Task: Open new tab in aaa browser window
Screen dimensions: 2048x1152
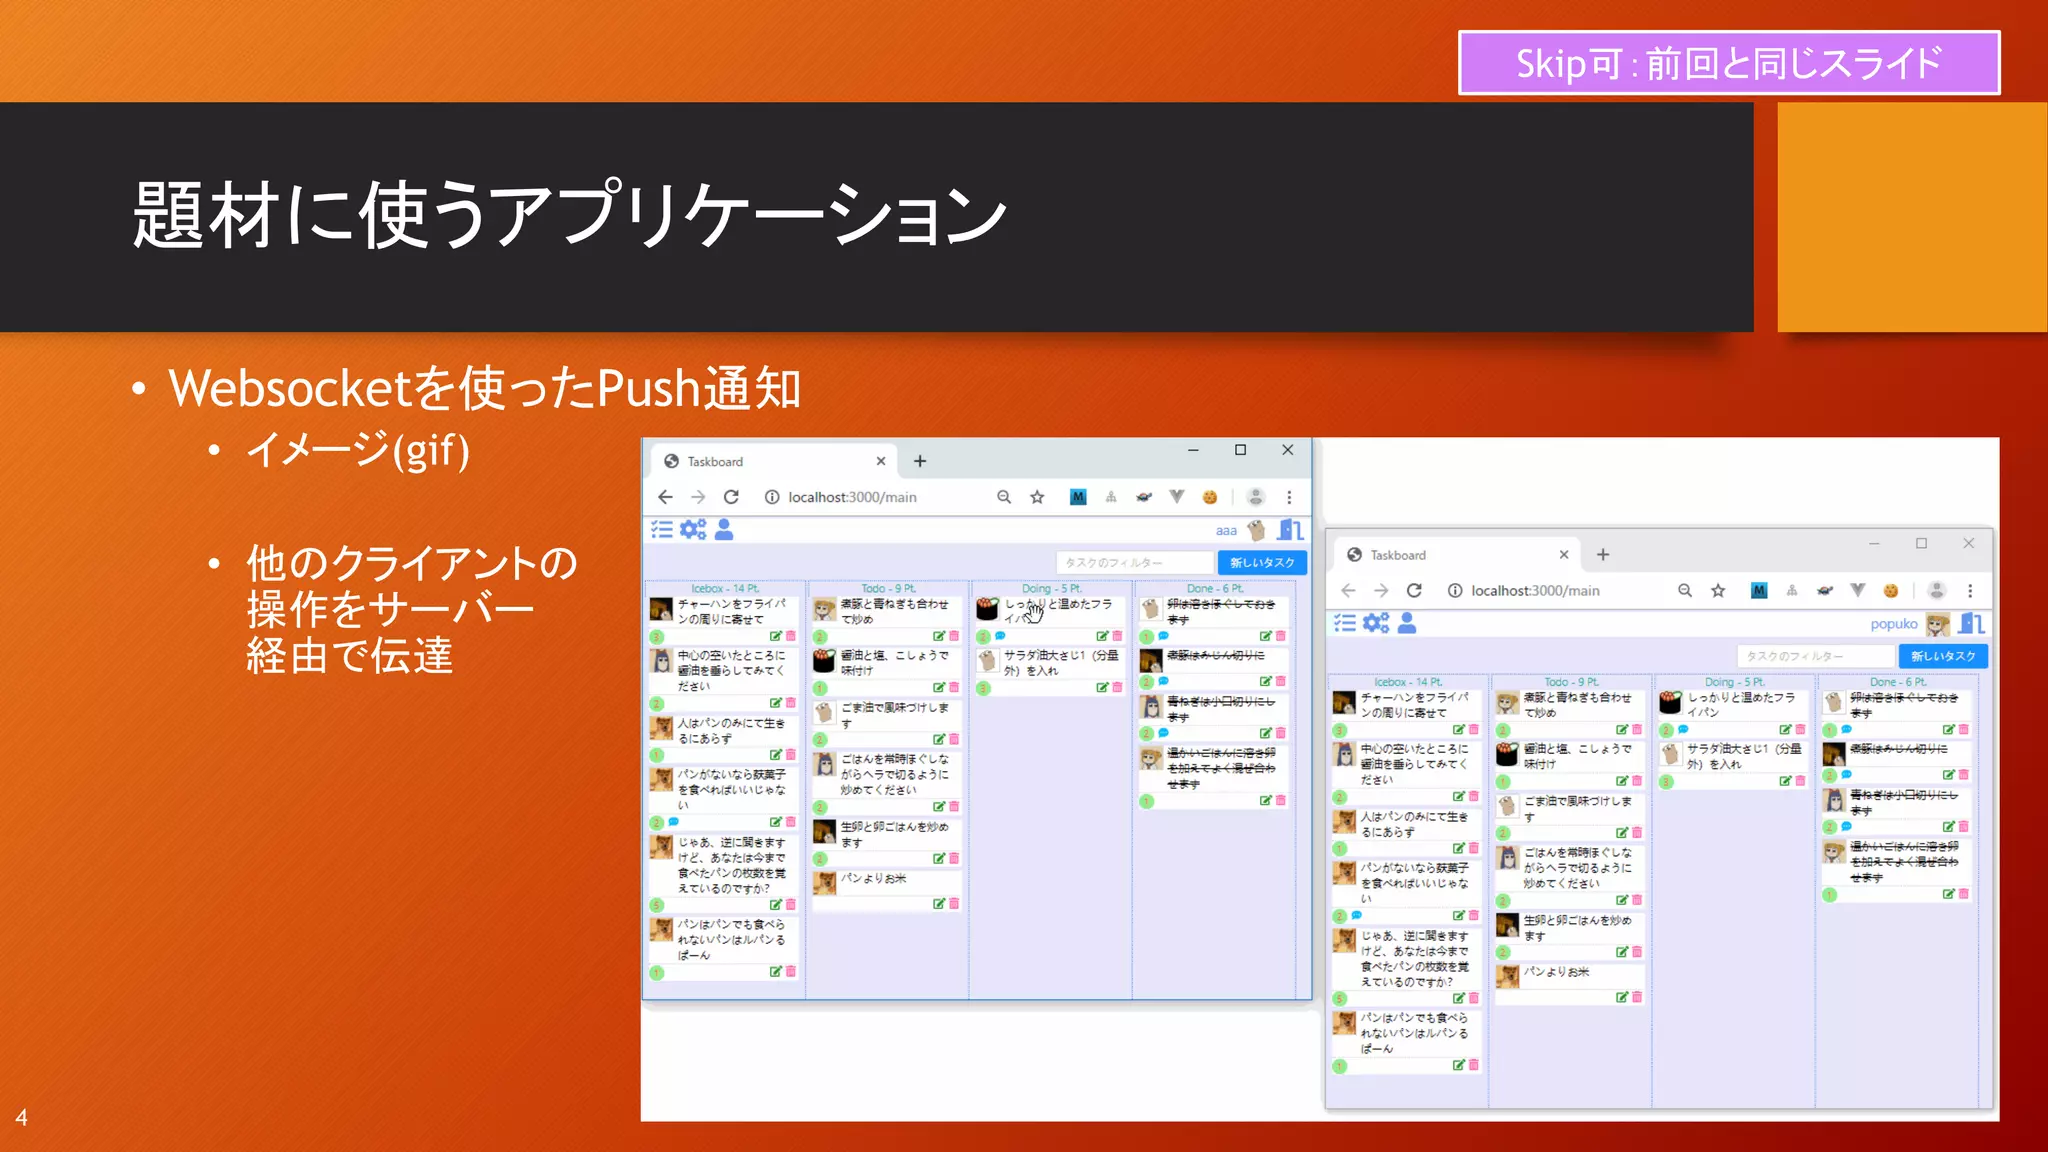Action: (920, 461)
